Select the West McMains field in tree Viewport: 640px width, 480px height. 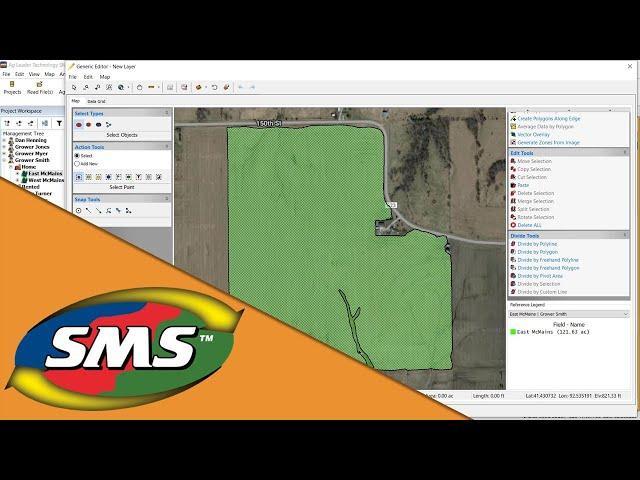tap(46, 180)
